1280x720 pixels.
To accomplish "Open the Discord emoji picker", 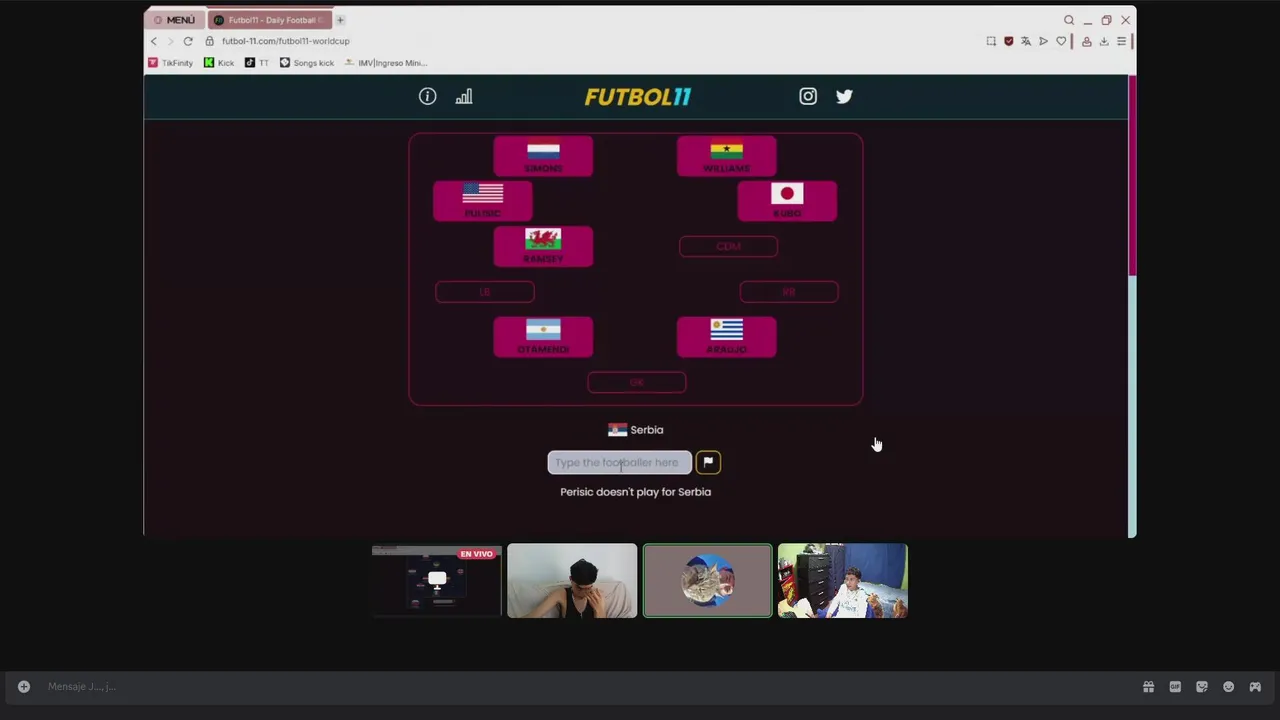I will click(x=1228, y=686).
